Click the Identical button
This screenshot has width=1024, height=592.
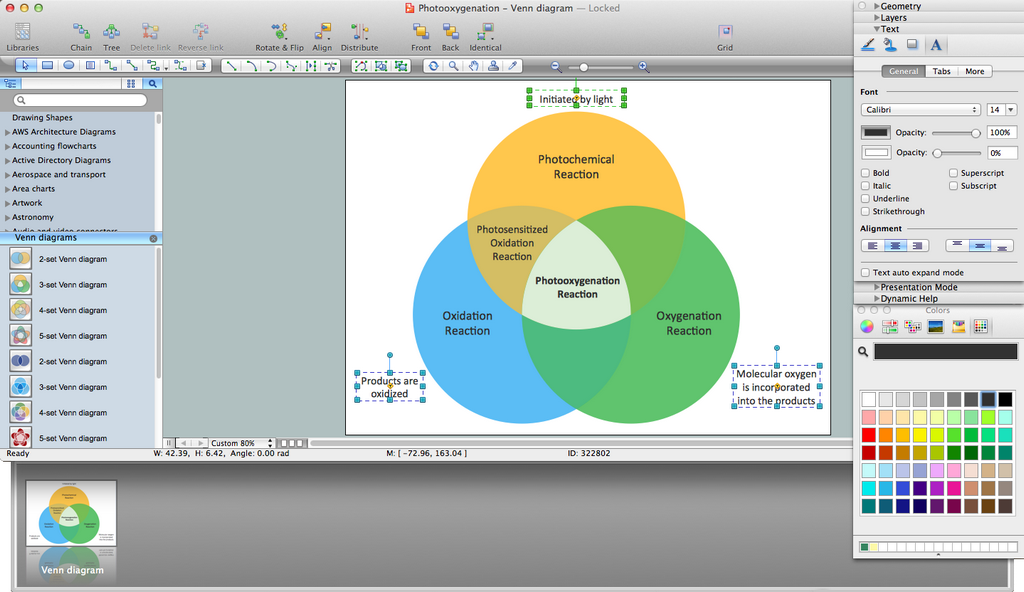485,33
